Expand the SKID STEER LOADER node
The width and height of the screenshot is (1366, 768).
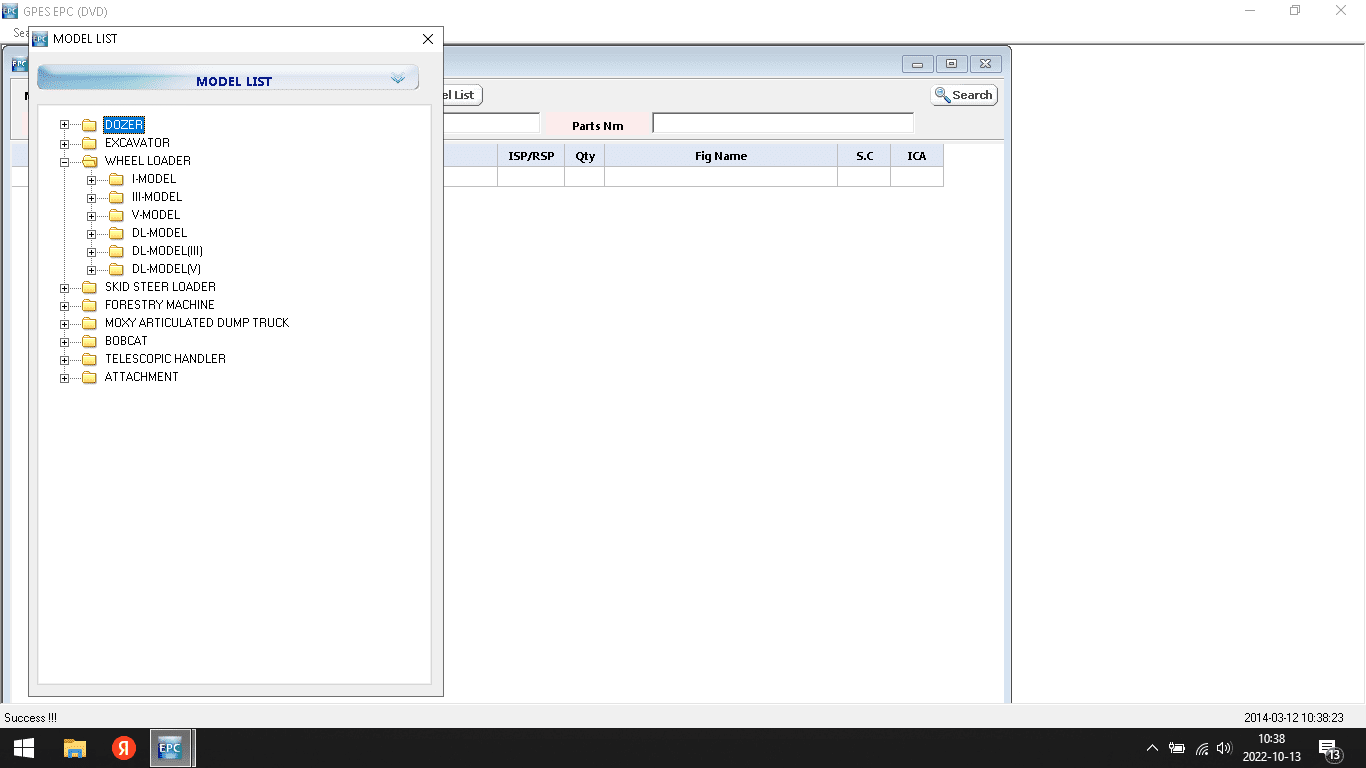point(65,288)
